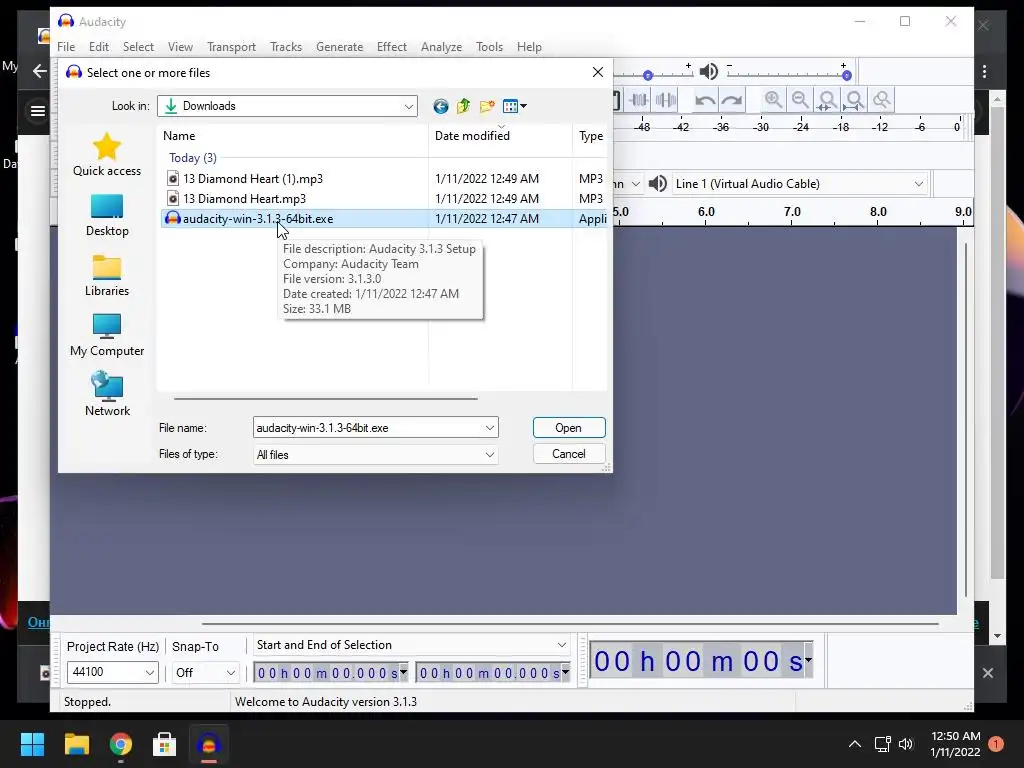Sort files by Date modified column header

(x=500, y=136)
